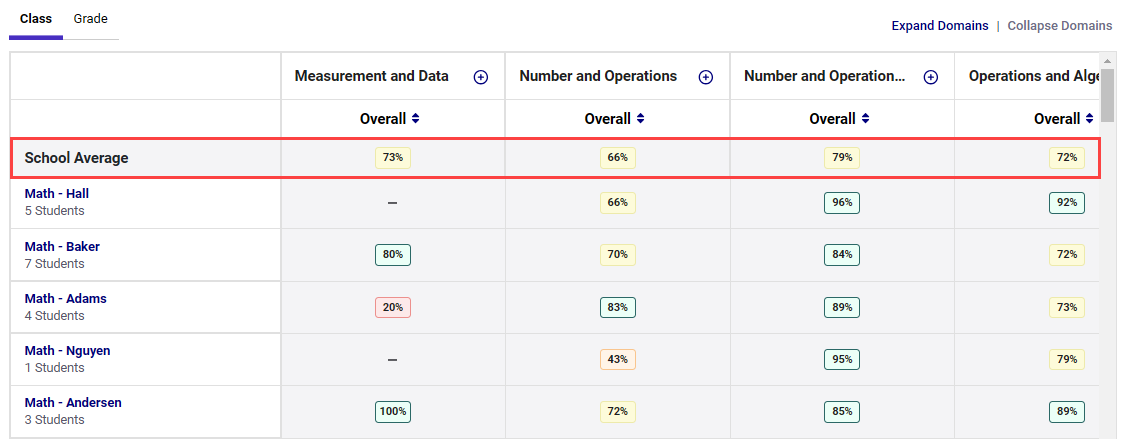Image resolution: width=1125 pixels, height=439 pixels.
Task: Open the Math - Hall class
Action: point(57,194)
